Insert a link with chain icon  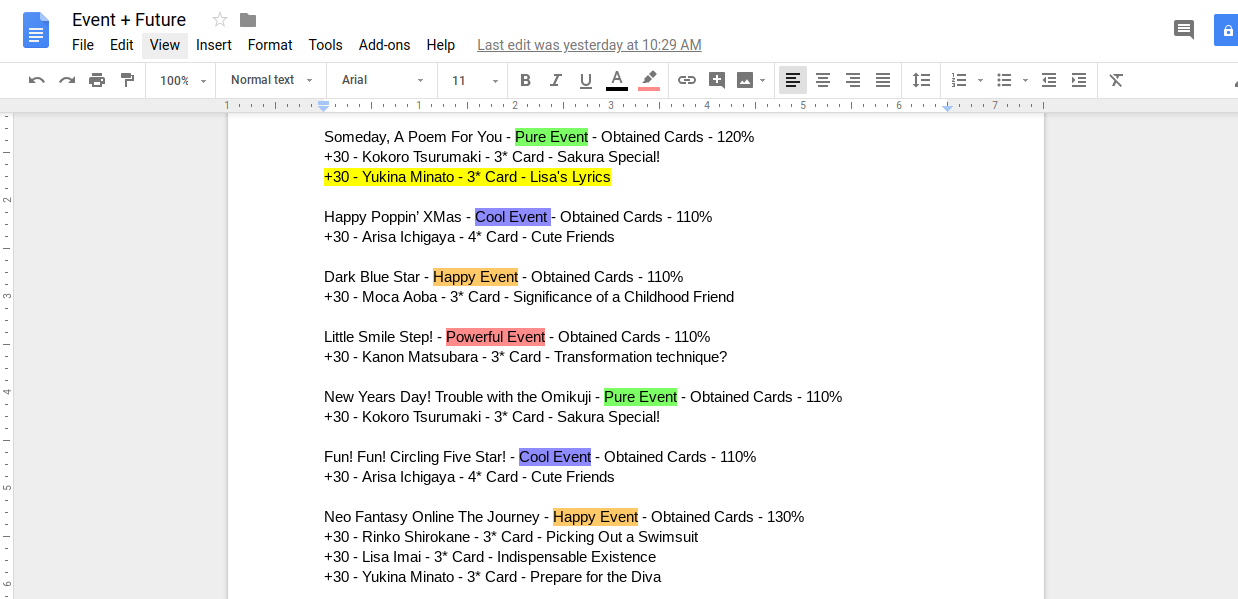coord(687,80)
